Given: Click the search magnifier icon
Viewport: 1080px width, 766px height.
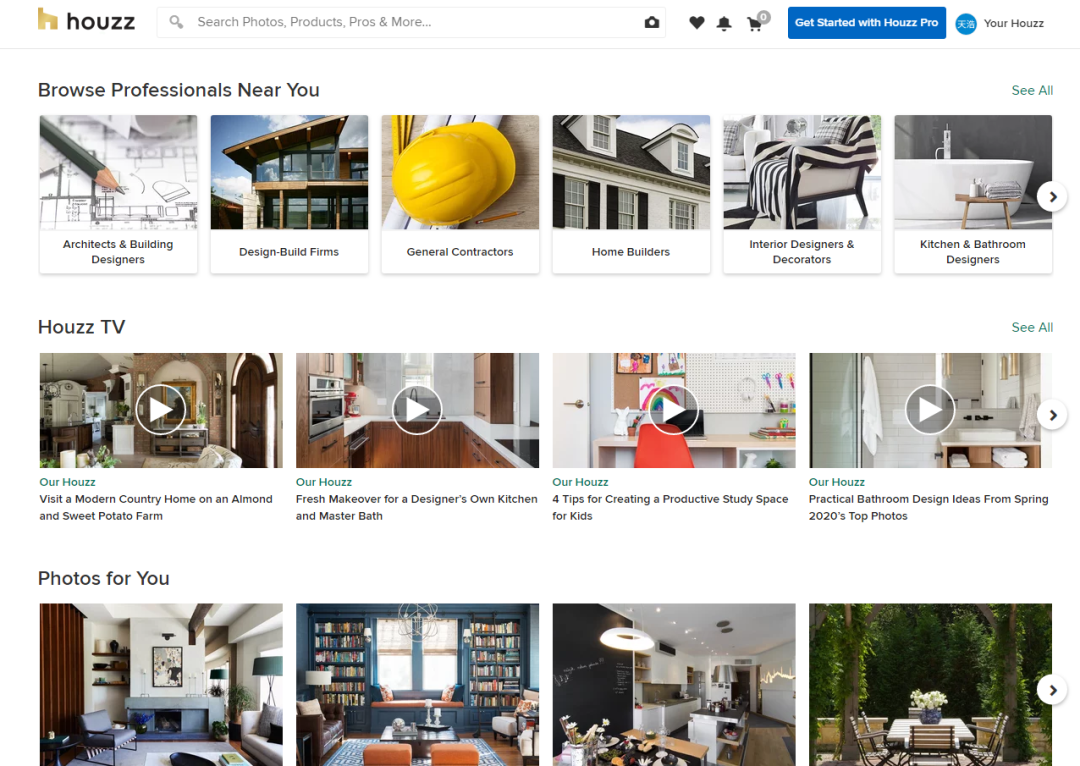Looking at the screenshot, I should 176,22.
